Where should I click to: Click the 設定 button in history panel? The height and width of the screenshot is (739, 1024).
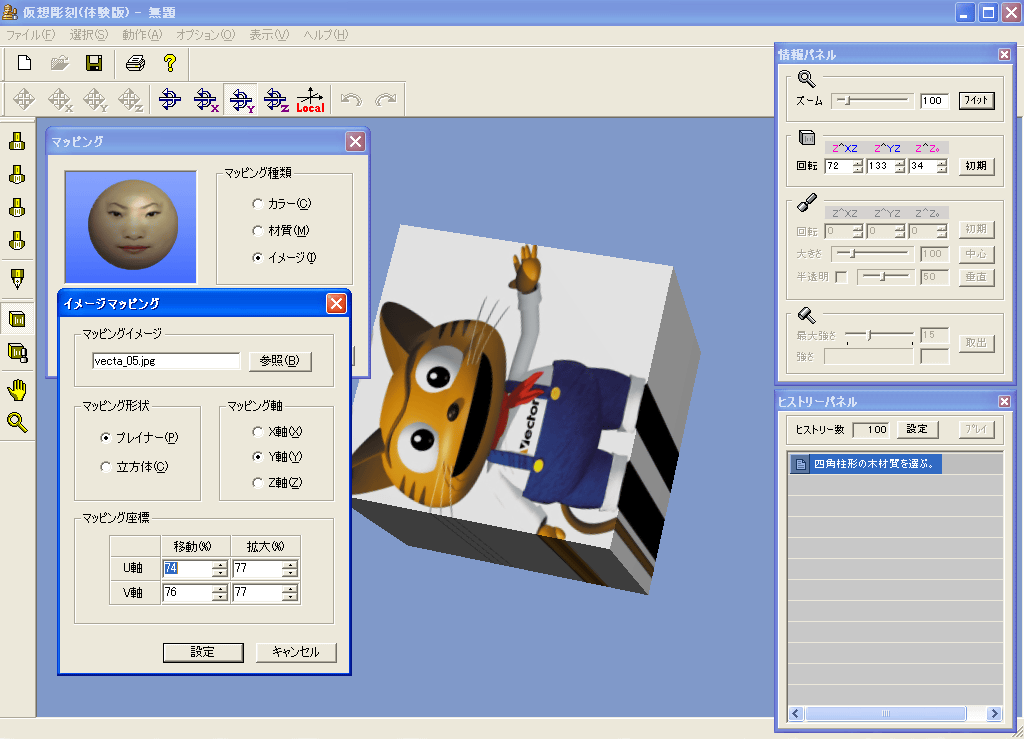[x=917, y=429]
